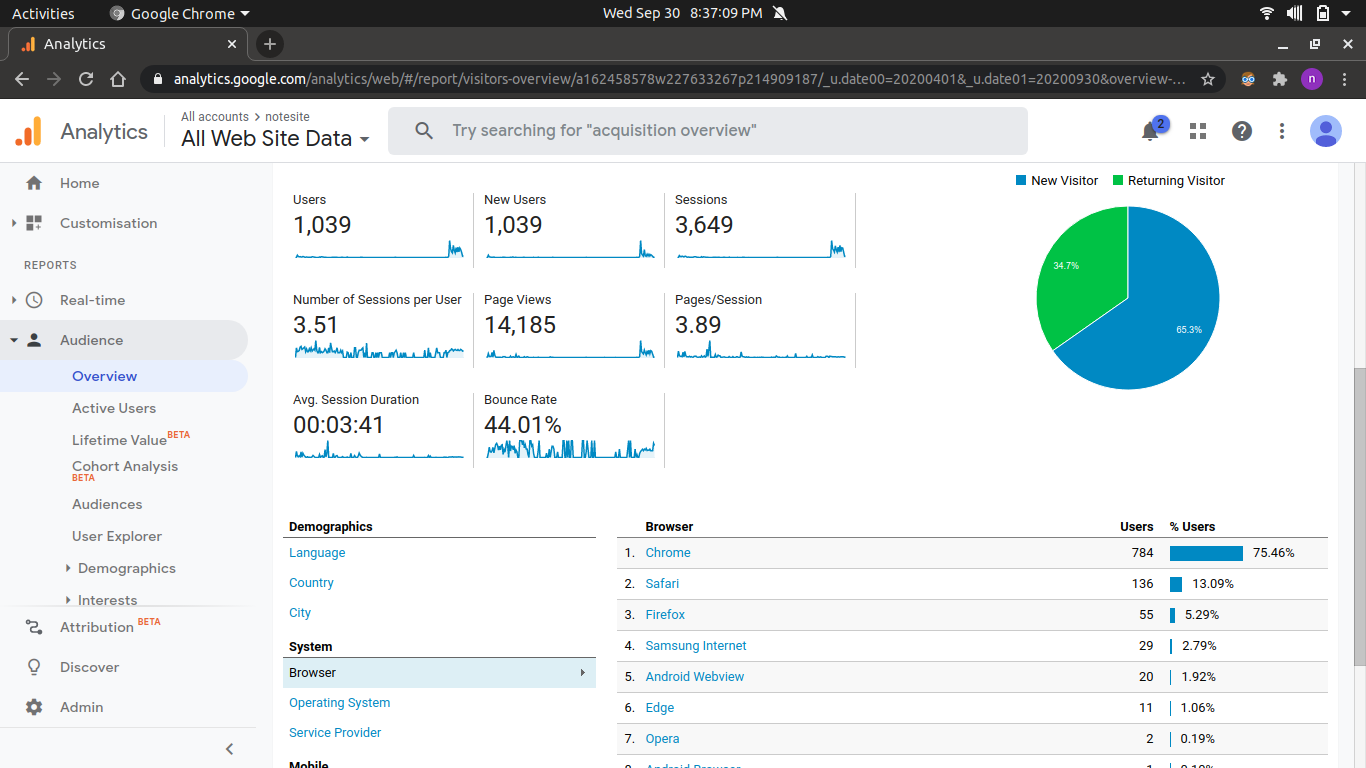Click Country demographics link
This screenshot has height=768, width=1366.
[x=311, y=583]
